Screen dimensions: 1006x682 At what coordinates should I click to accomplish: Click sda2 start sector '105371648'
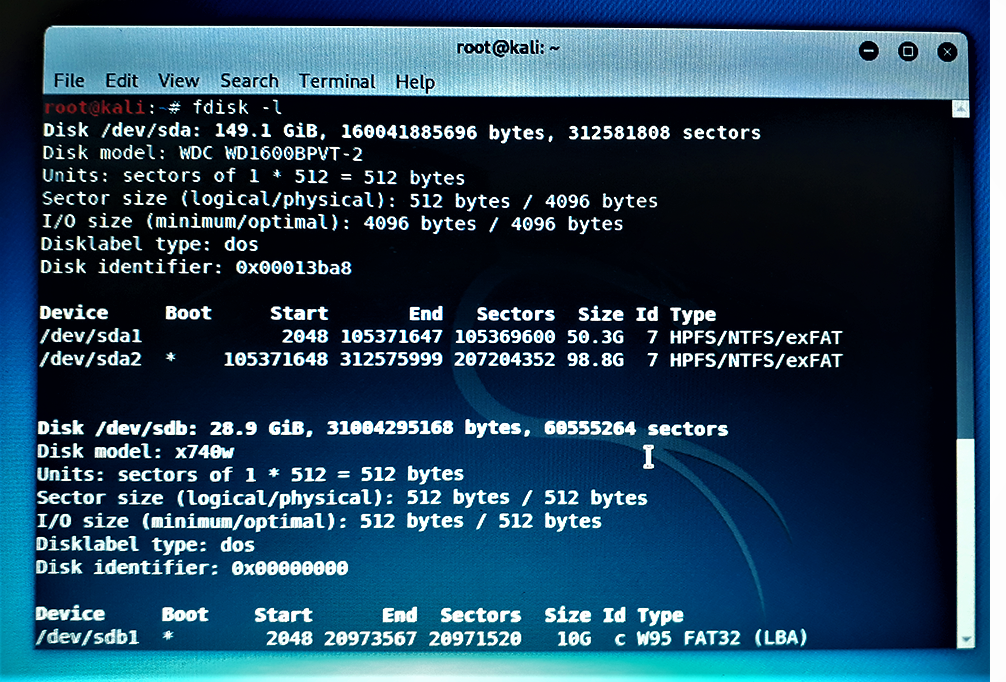(x=276, y=359)
